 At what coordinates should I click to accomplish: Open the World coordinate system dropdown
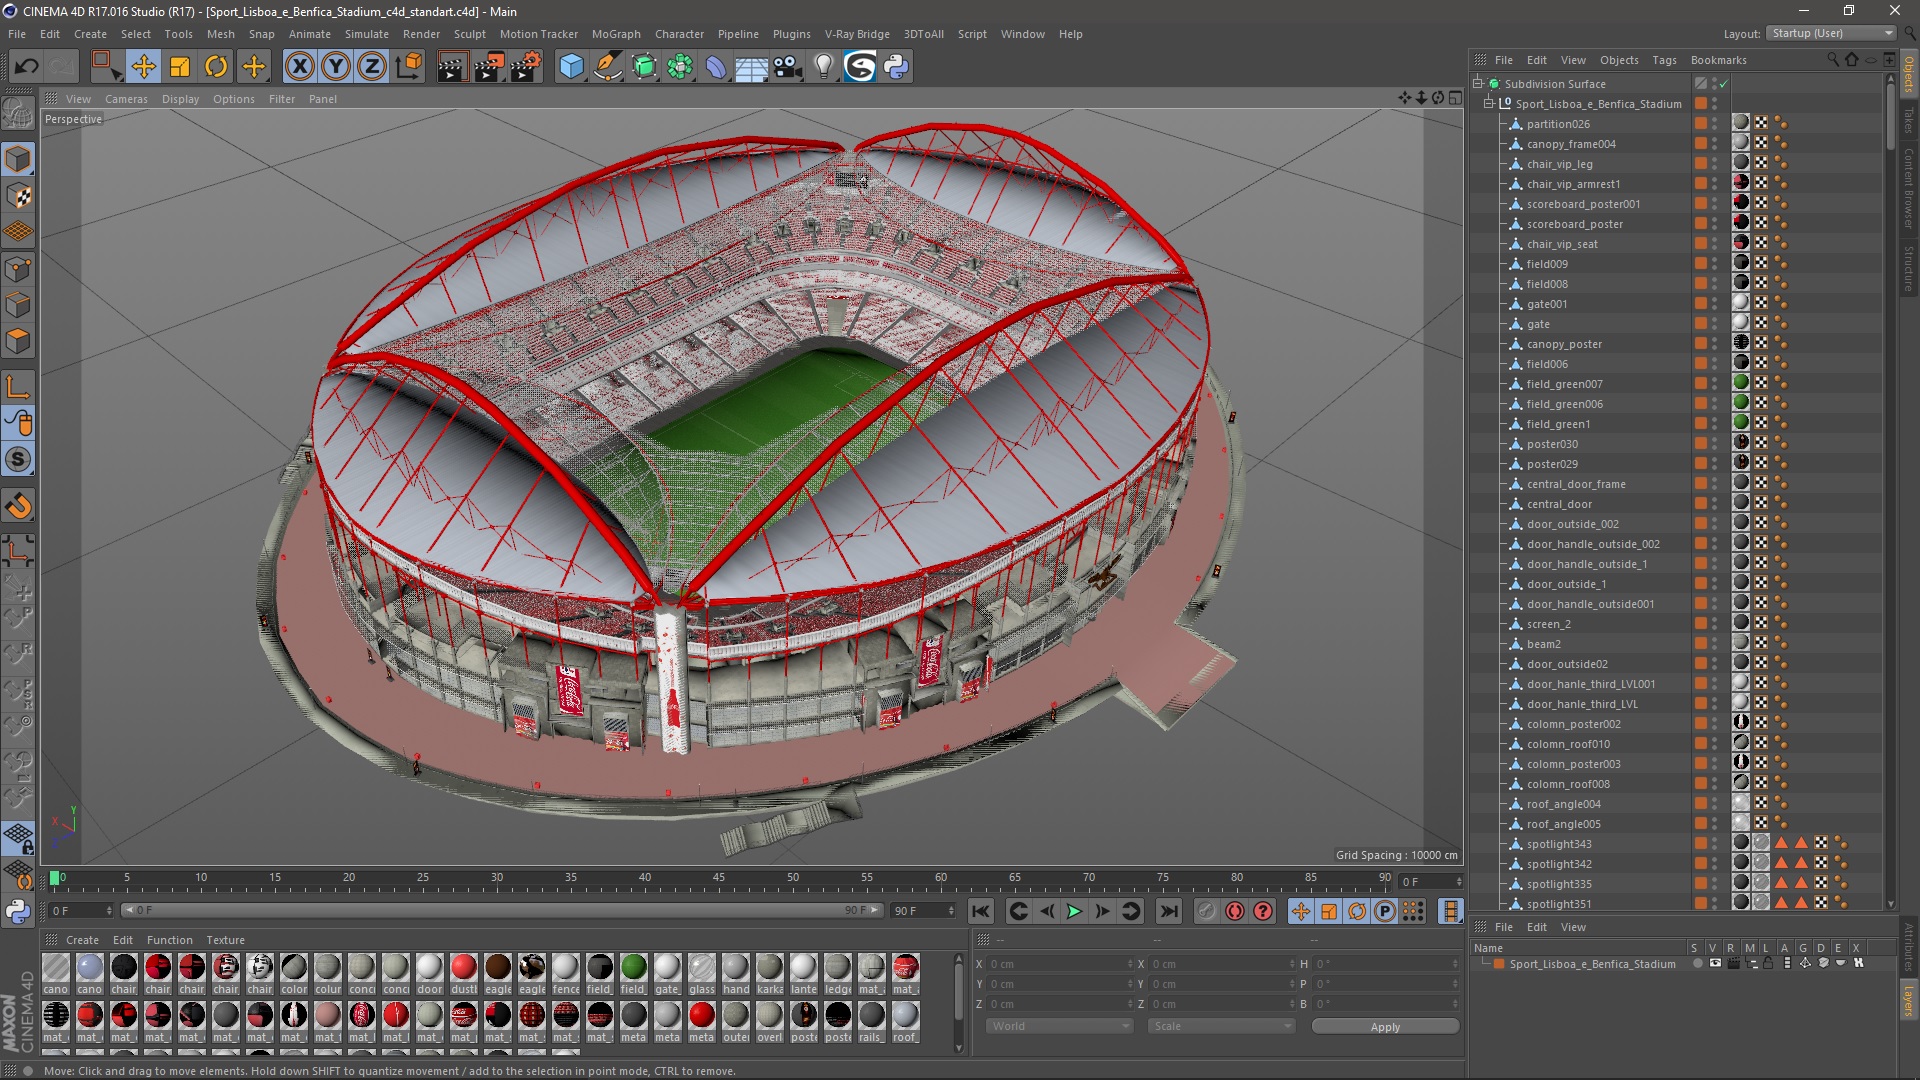1058,1027
